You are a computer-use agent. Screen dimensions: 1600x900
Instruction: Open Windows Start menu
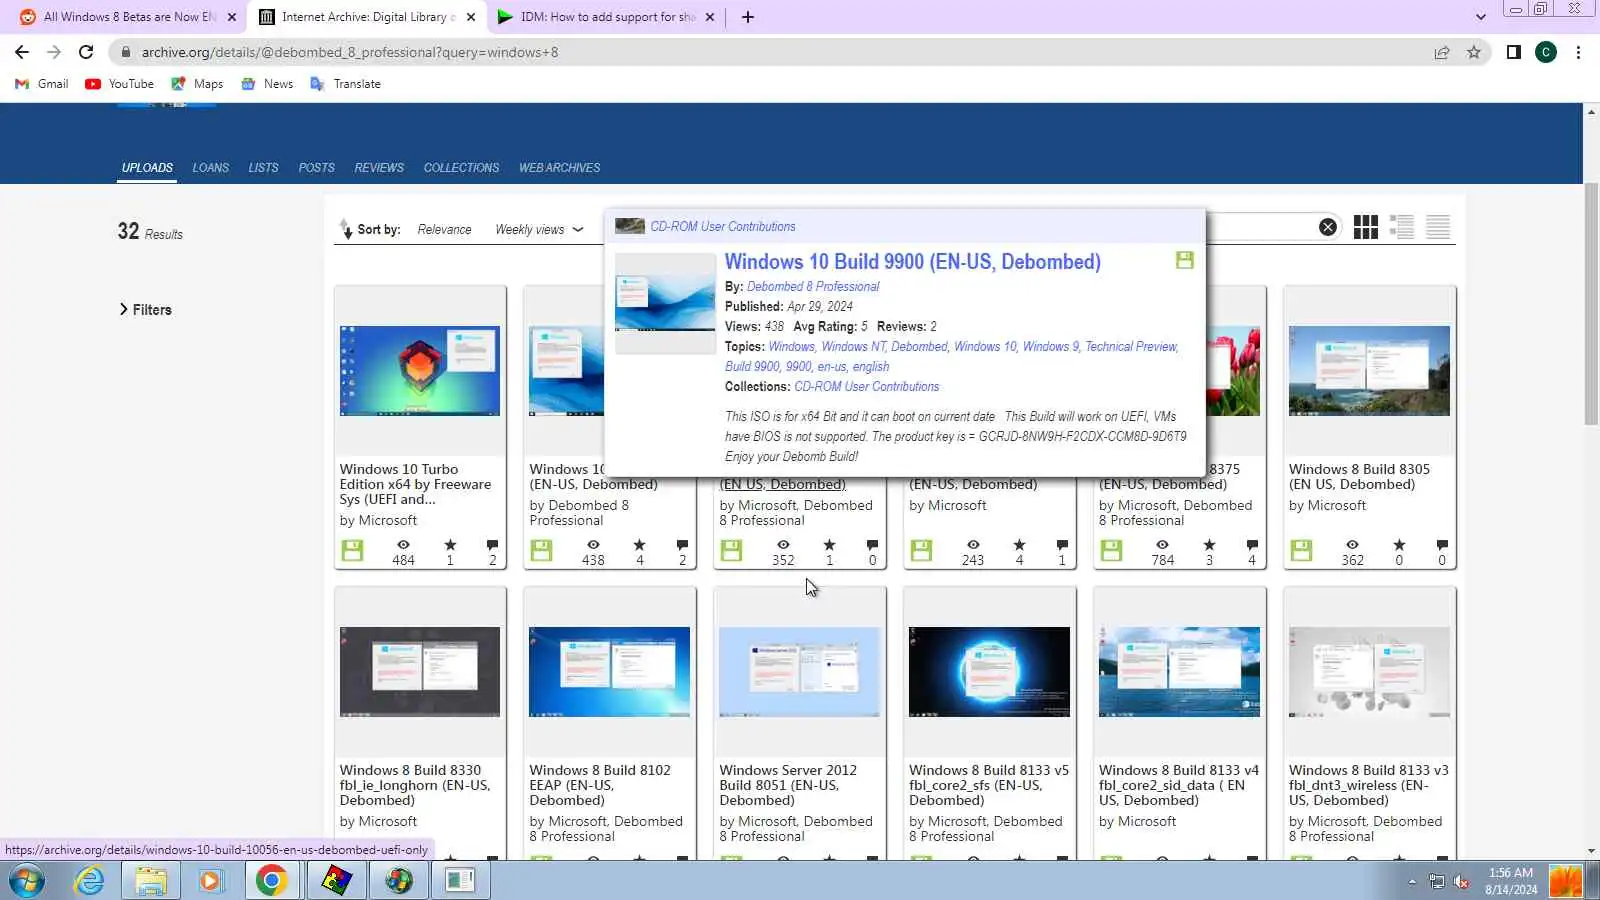point(26,881)
